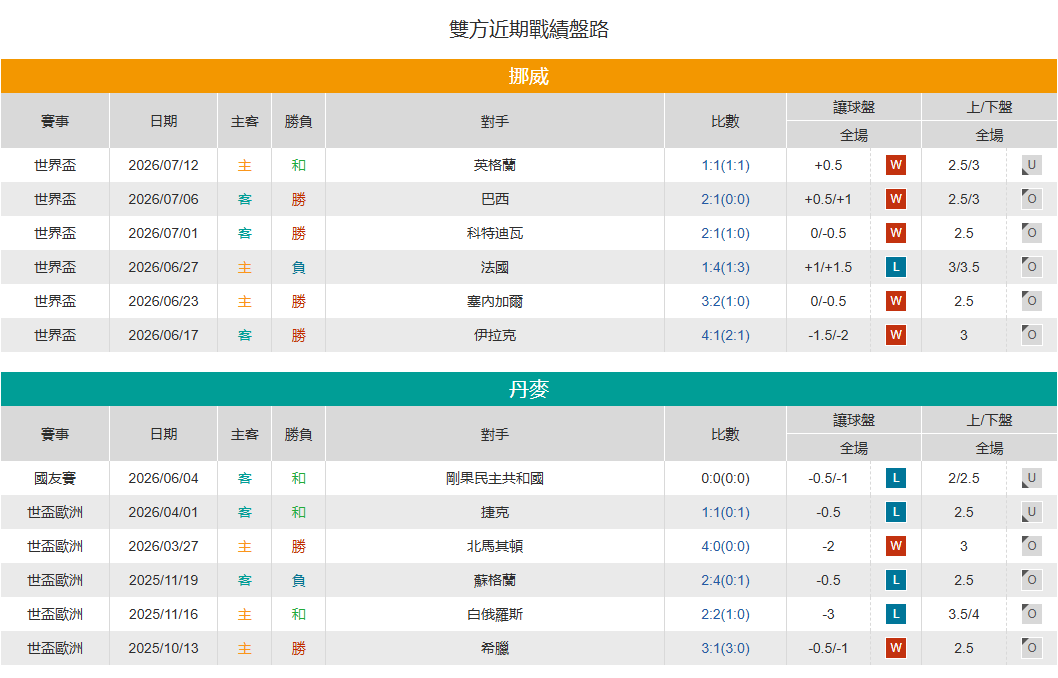Click the 0:0(0:0) score in the 國友賽 row

(725, 478)
